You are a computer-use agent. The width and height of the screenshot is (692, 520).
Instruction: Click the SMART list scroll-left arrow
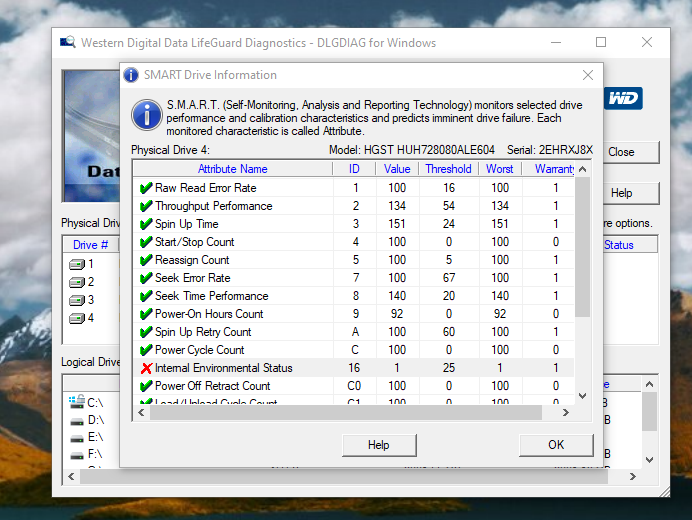click(141, 413)
